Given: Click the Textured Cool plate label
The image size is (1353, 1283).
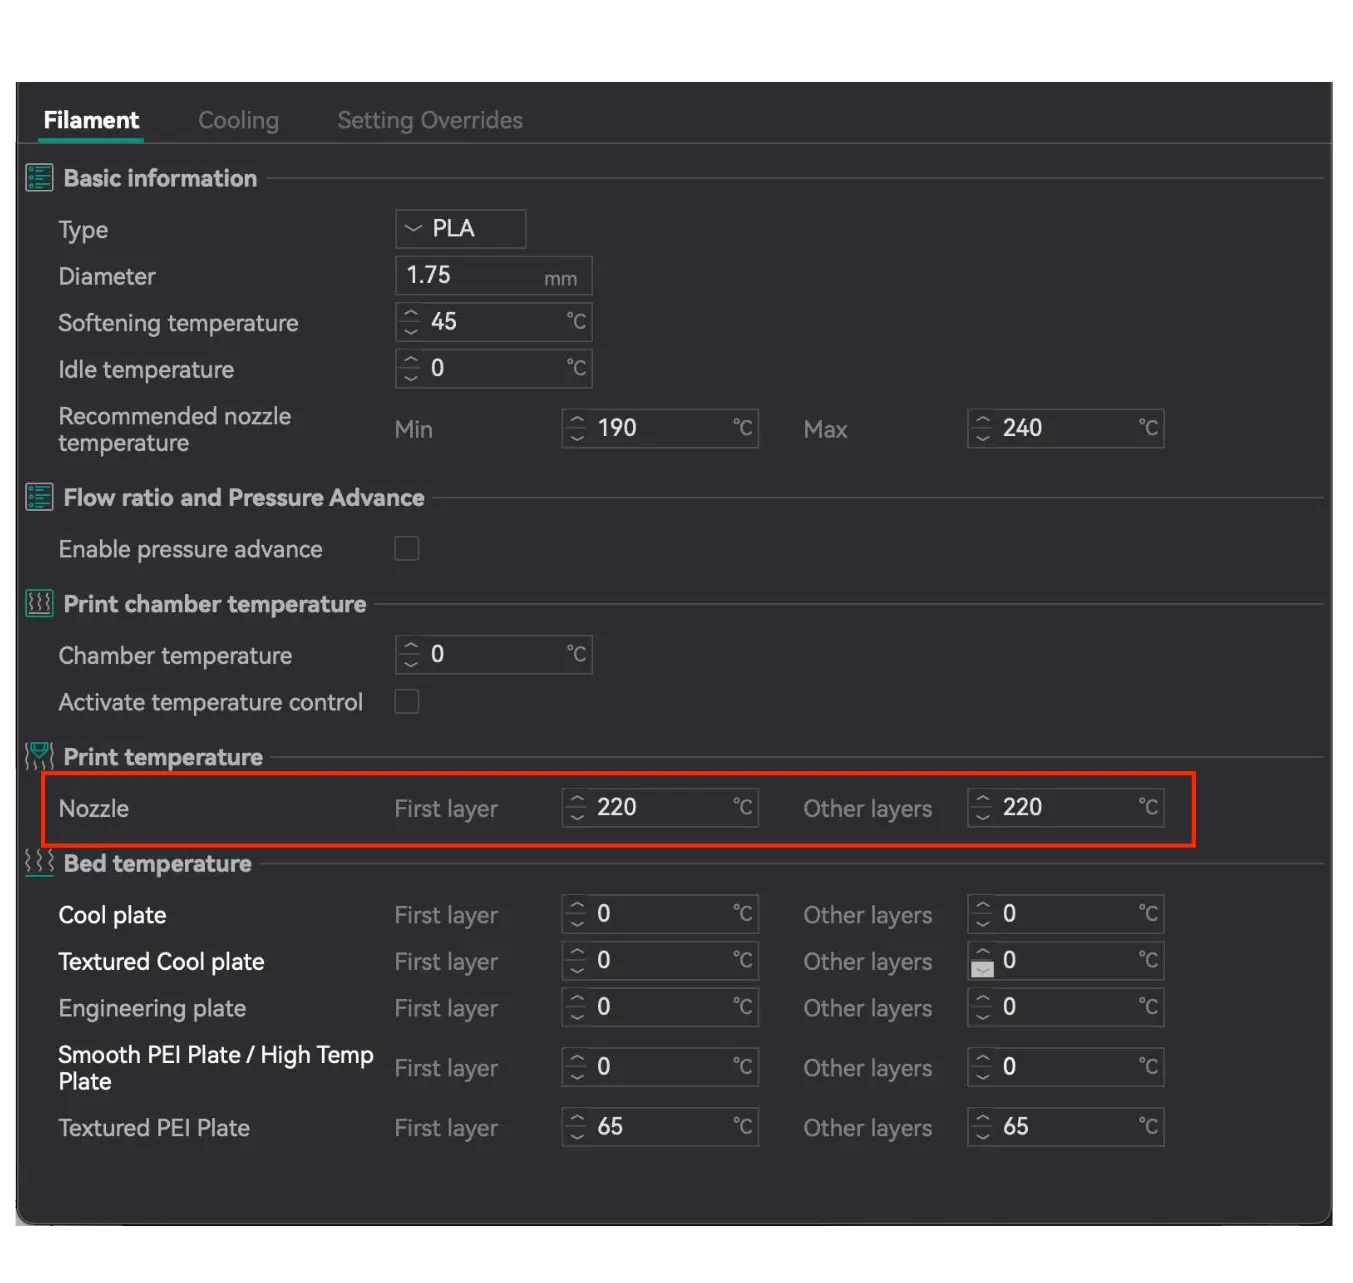Looking at the screenshot, I should coord(161,961).
